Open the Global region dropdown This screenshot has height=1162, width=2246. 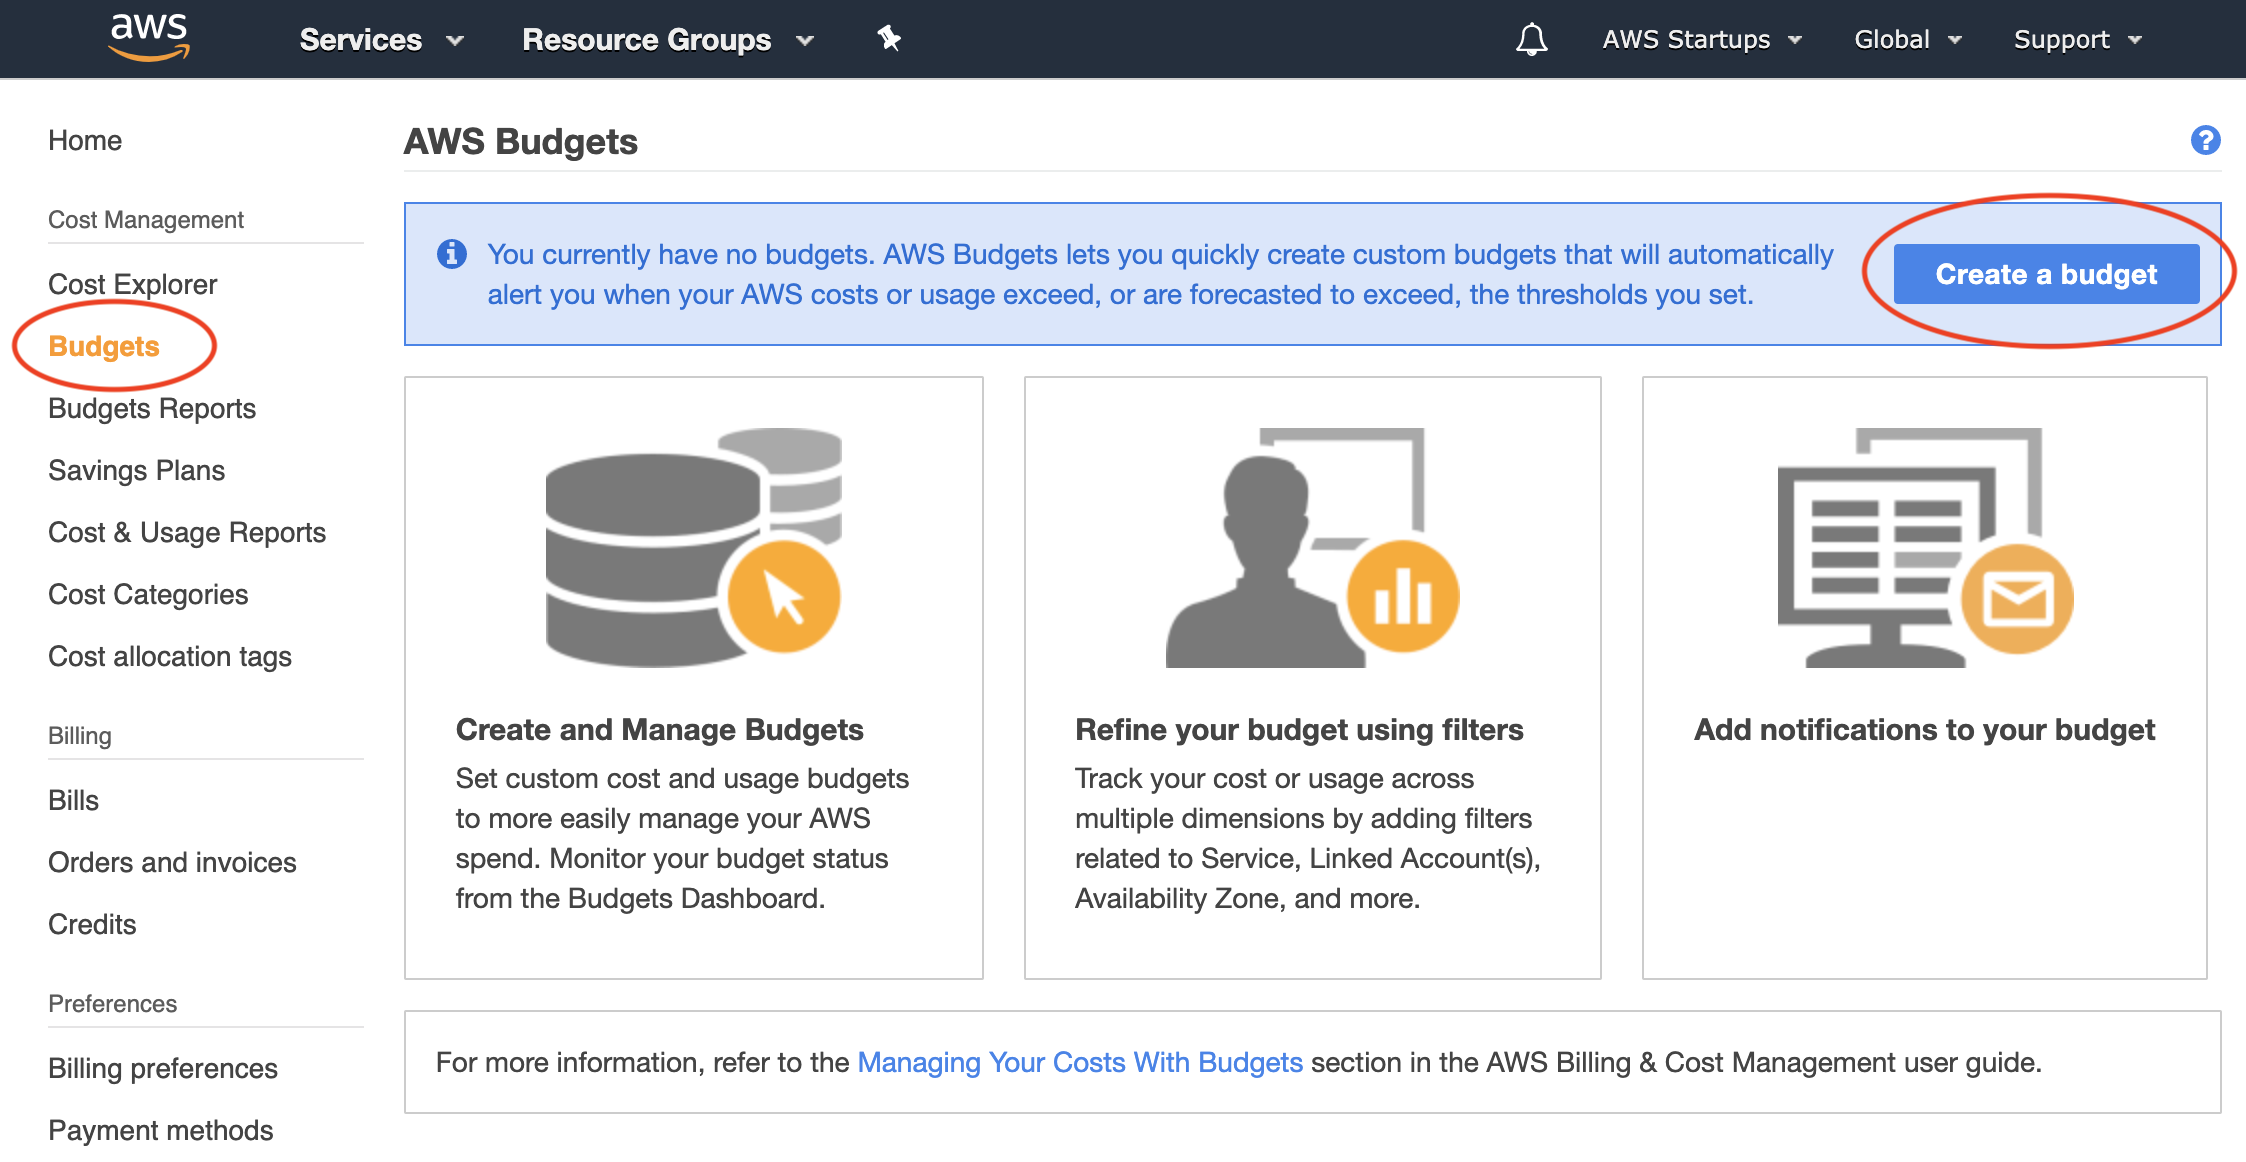[1907, 40]
